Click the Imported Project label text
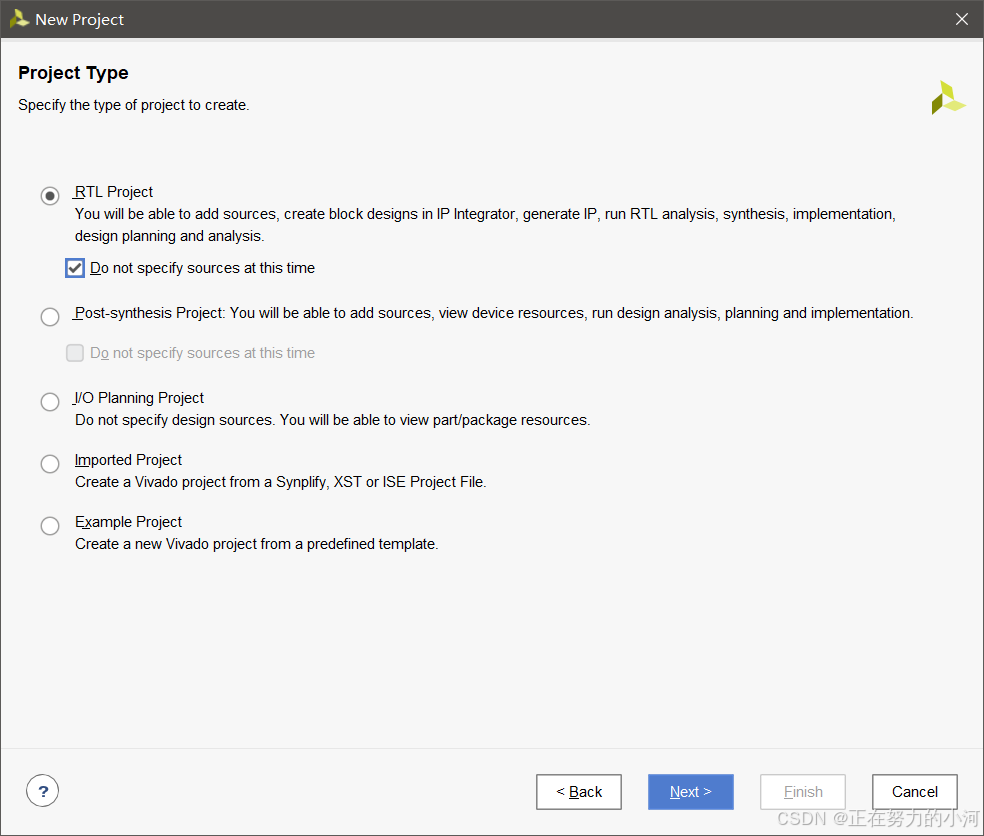Viewport: 984px width, 836px height. pos(128,460)
